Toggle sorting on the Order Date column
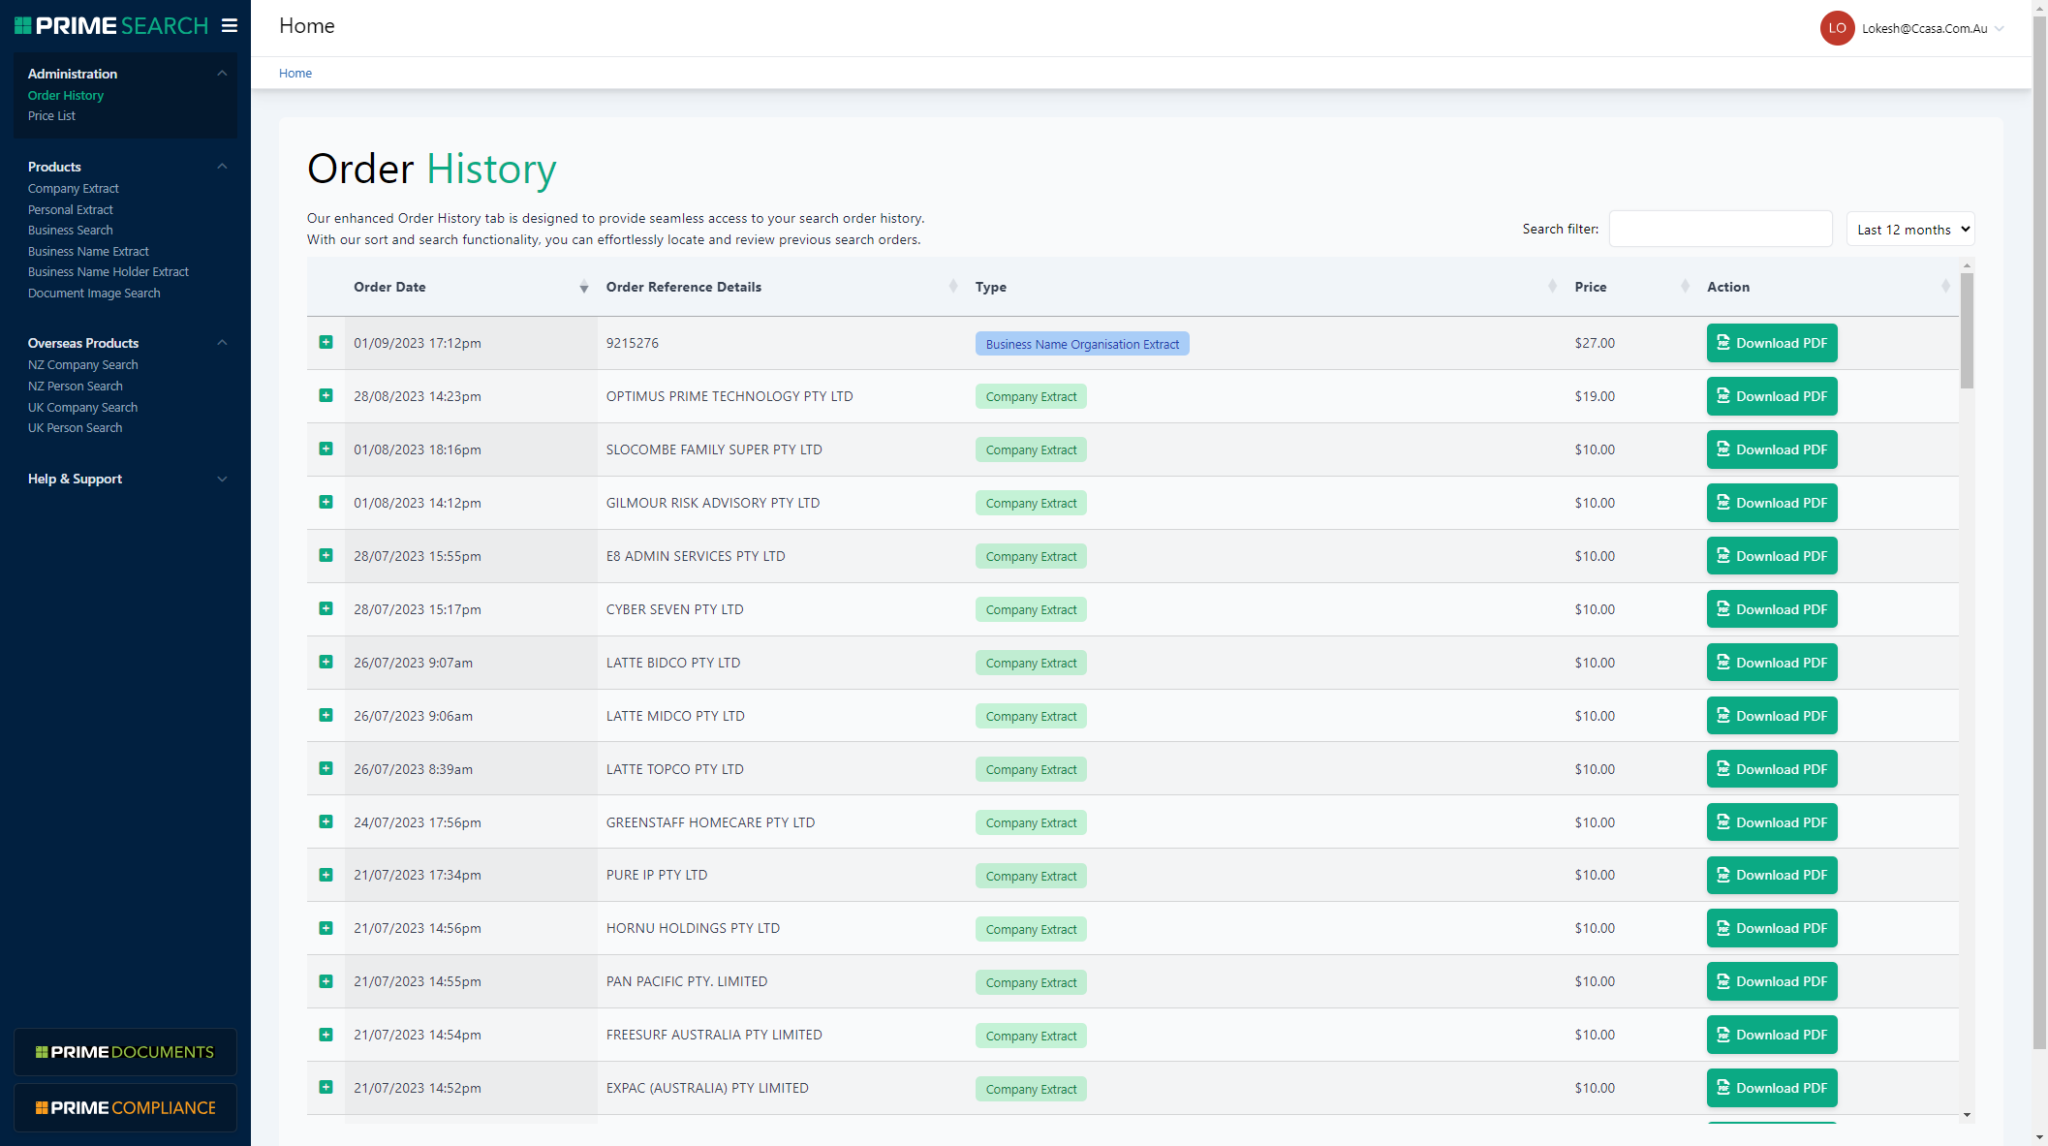The image size is (2048, 1146). pyautogui.click(x=584, y=287)
